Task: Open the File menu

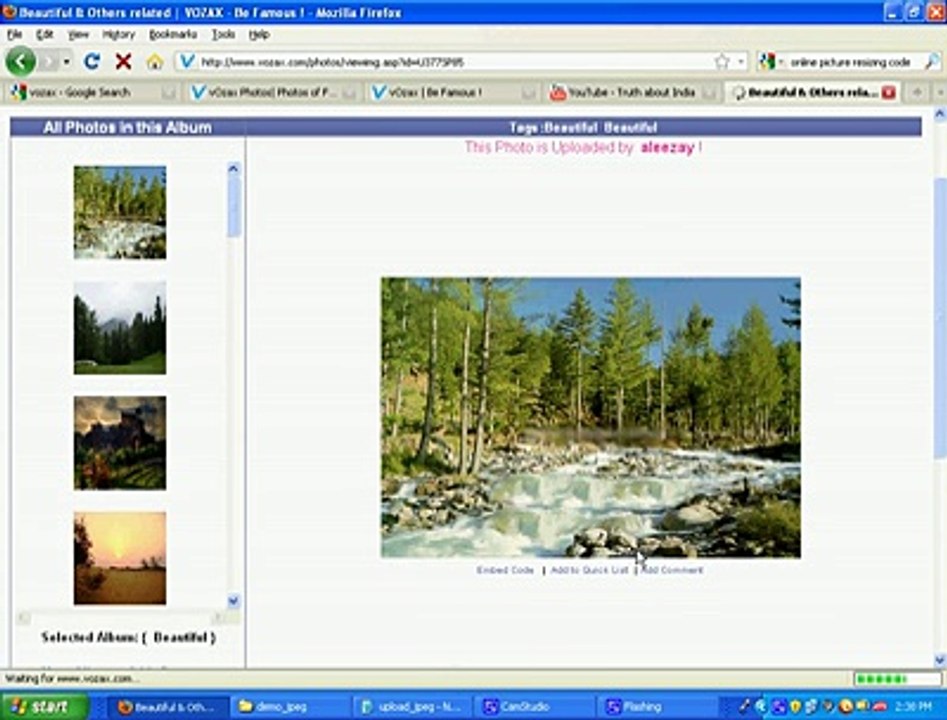Action: click(x=14, y=34)
